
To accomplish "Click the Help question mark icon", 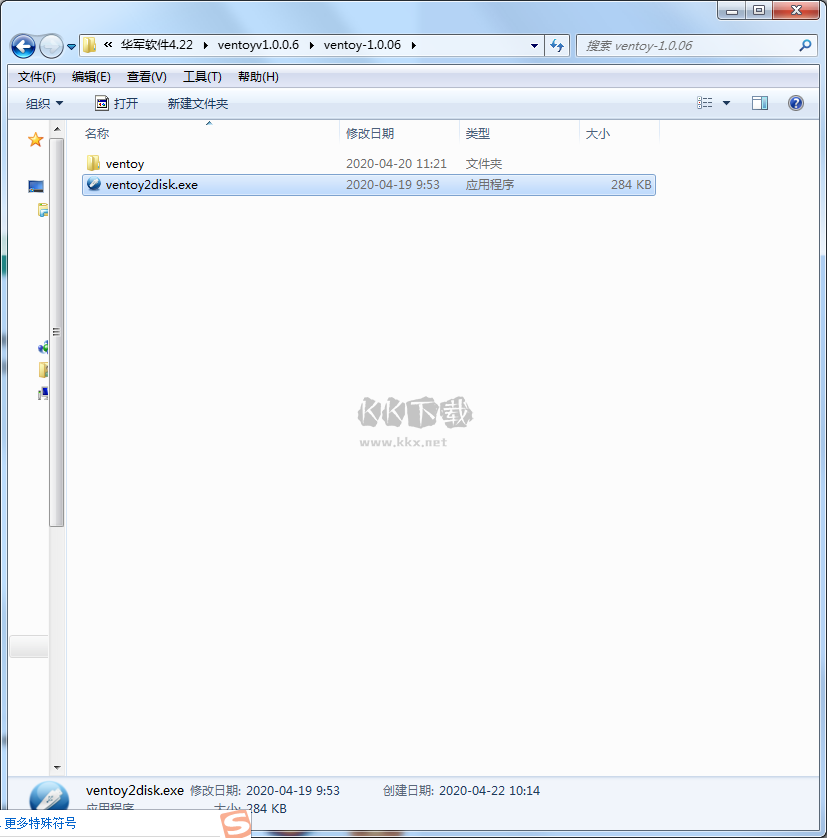I will (797, 102).
